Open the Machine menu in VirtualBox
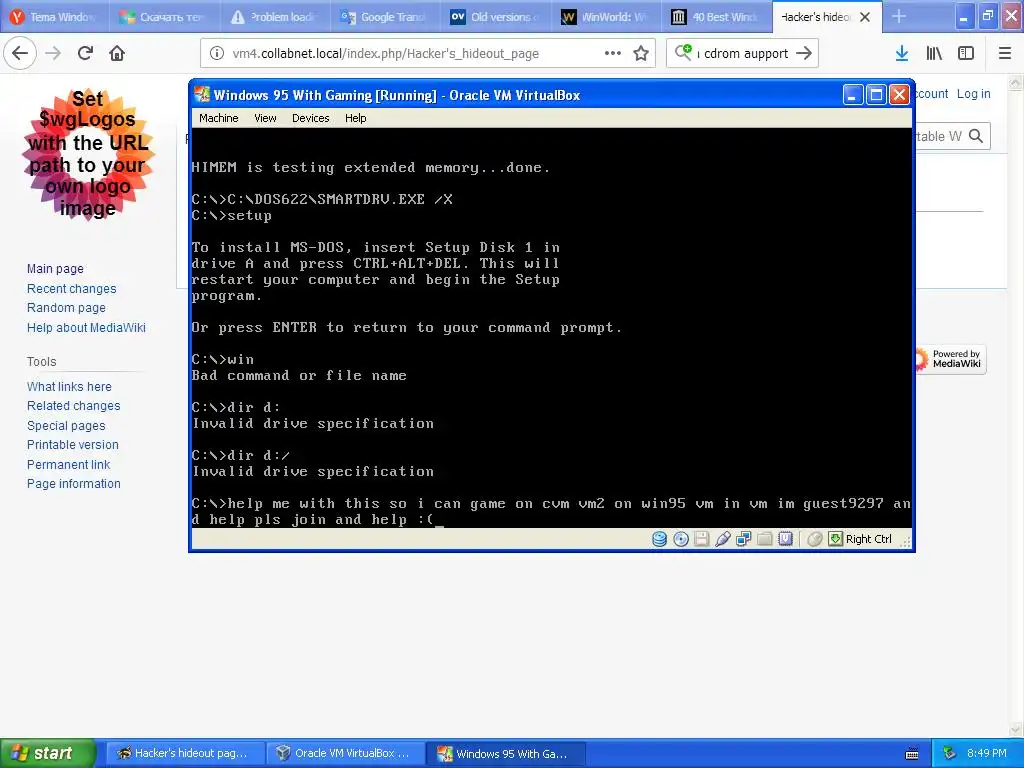This screenshot has width=1024, height=768. [219, 118]
